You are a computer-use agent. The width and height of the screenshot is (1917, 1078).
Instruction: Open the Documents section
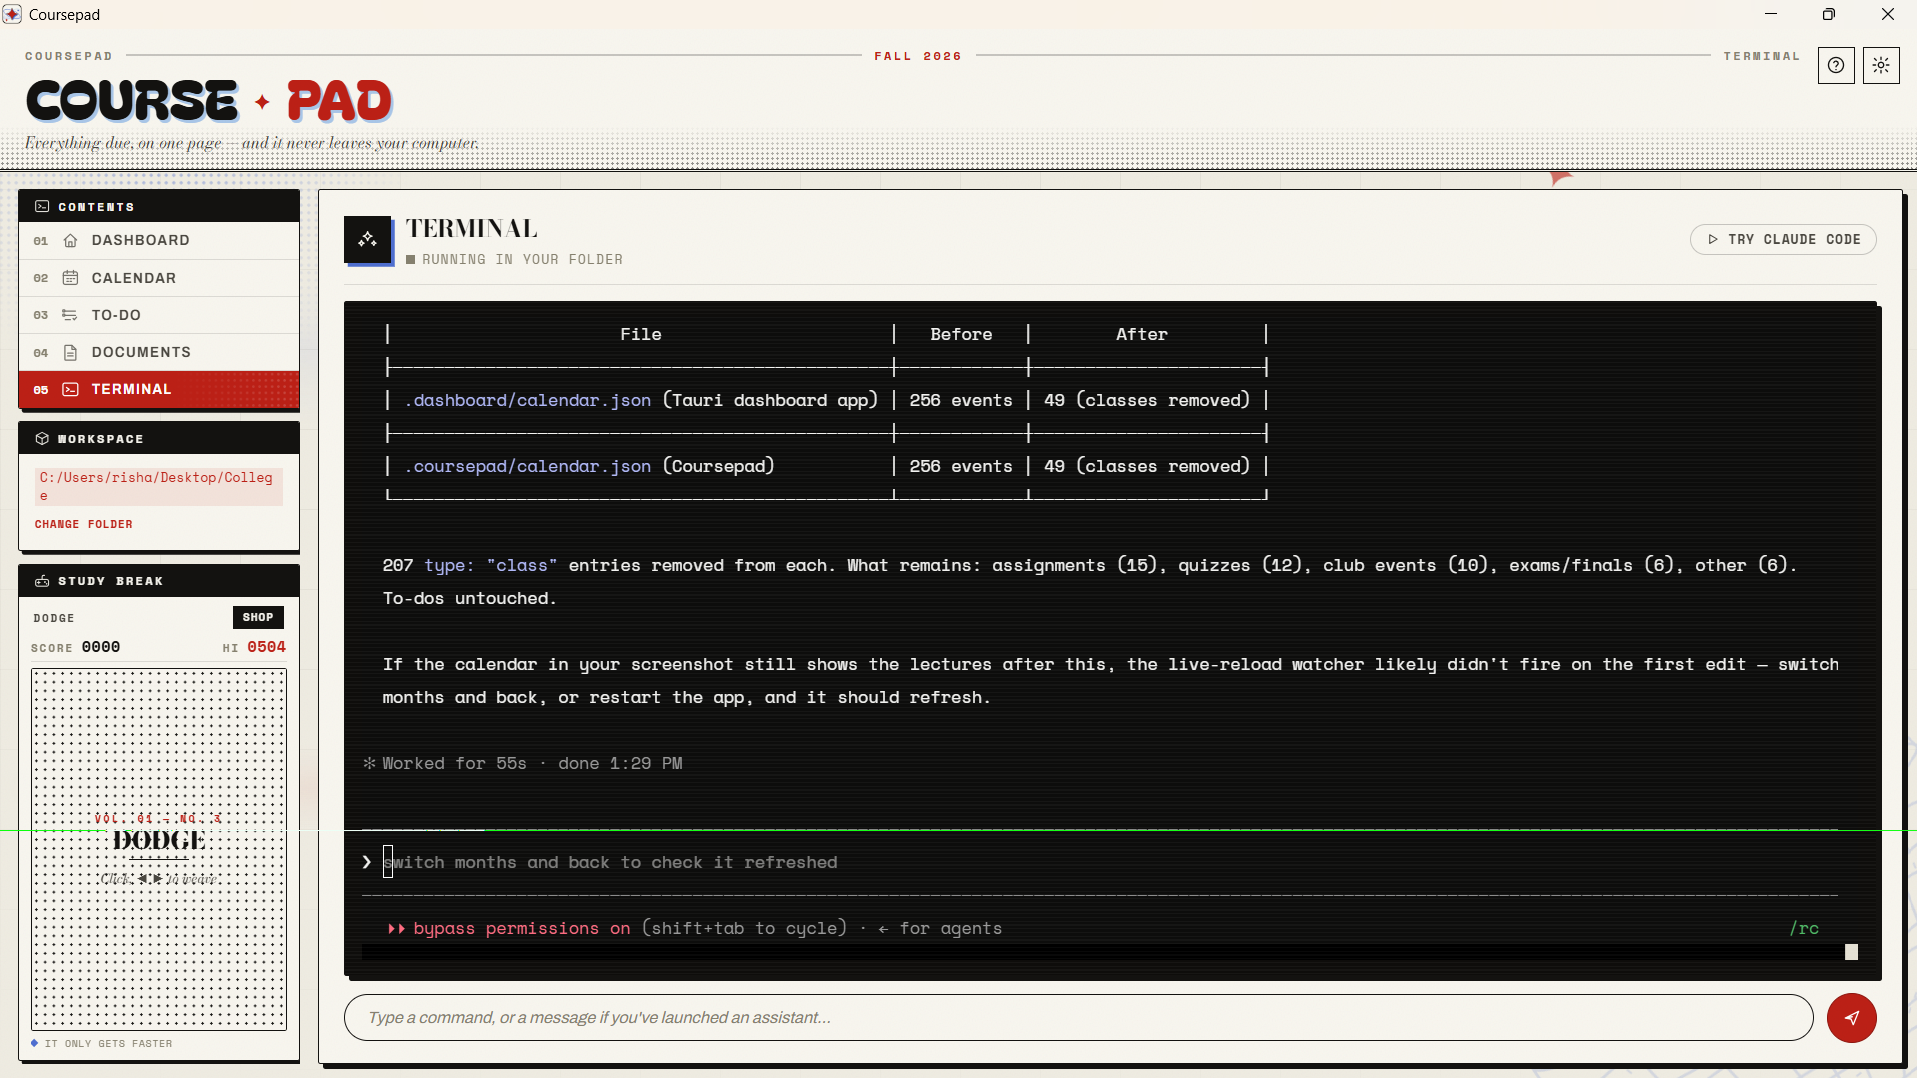point(159,352)
